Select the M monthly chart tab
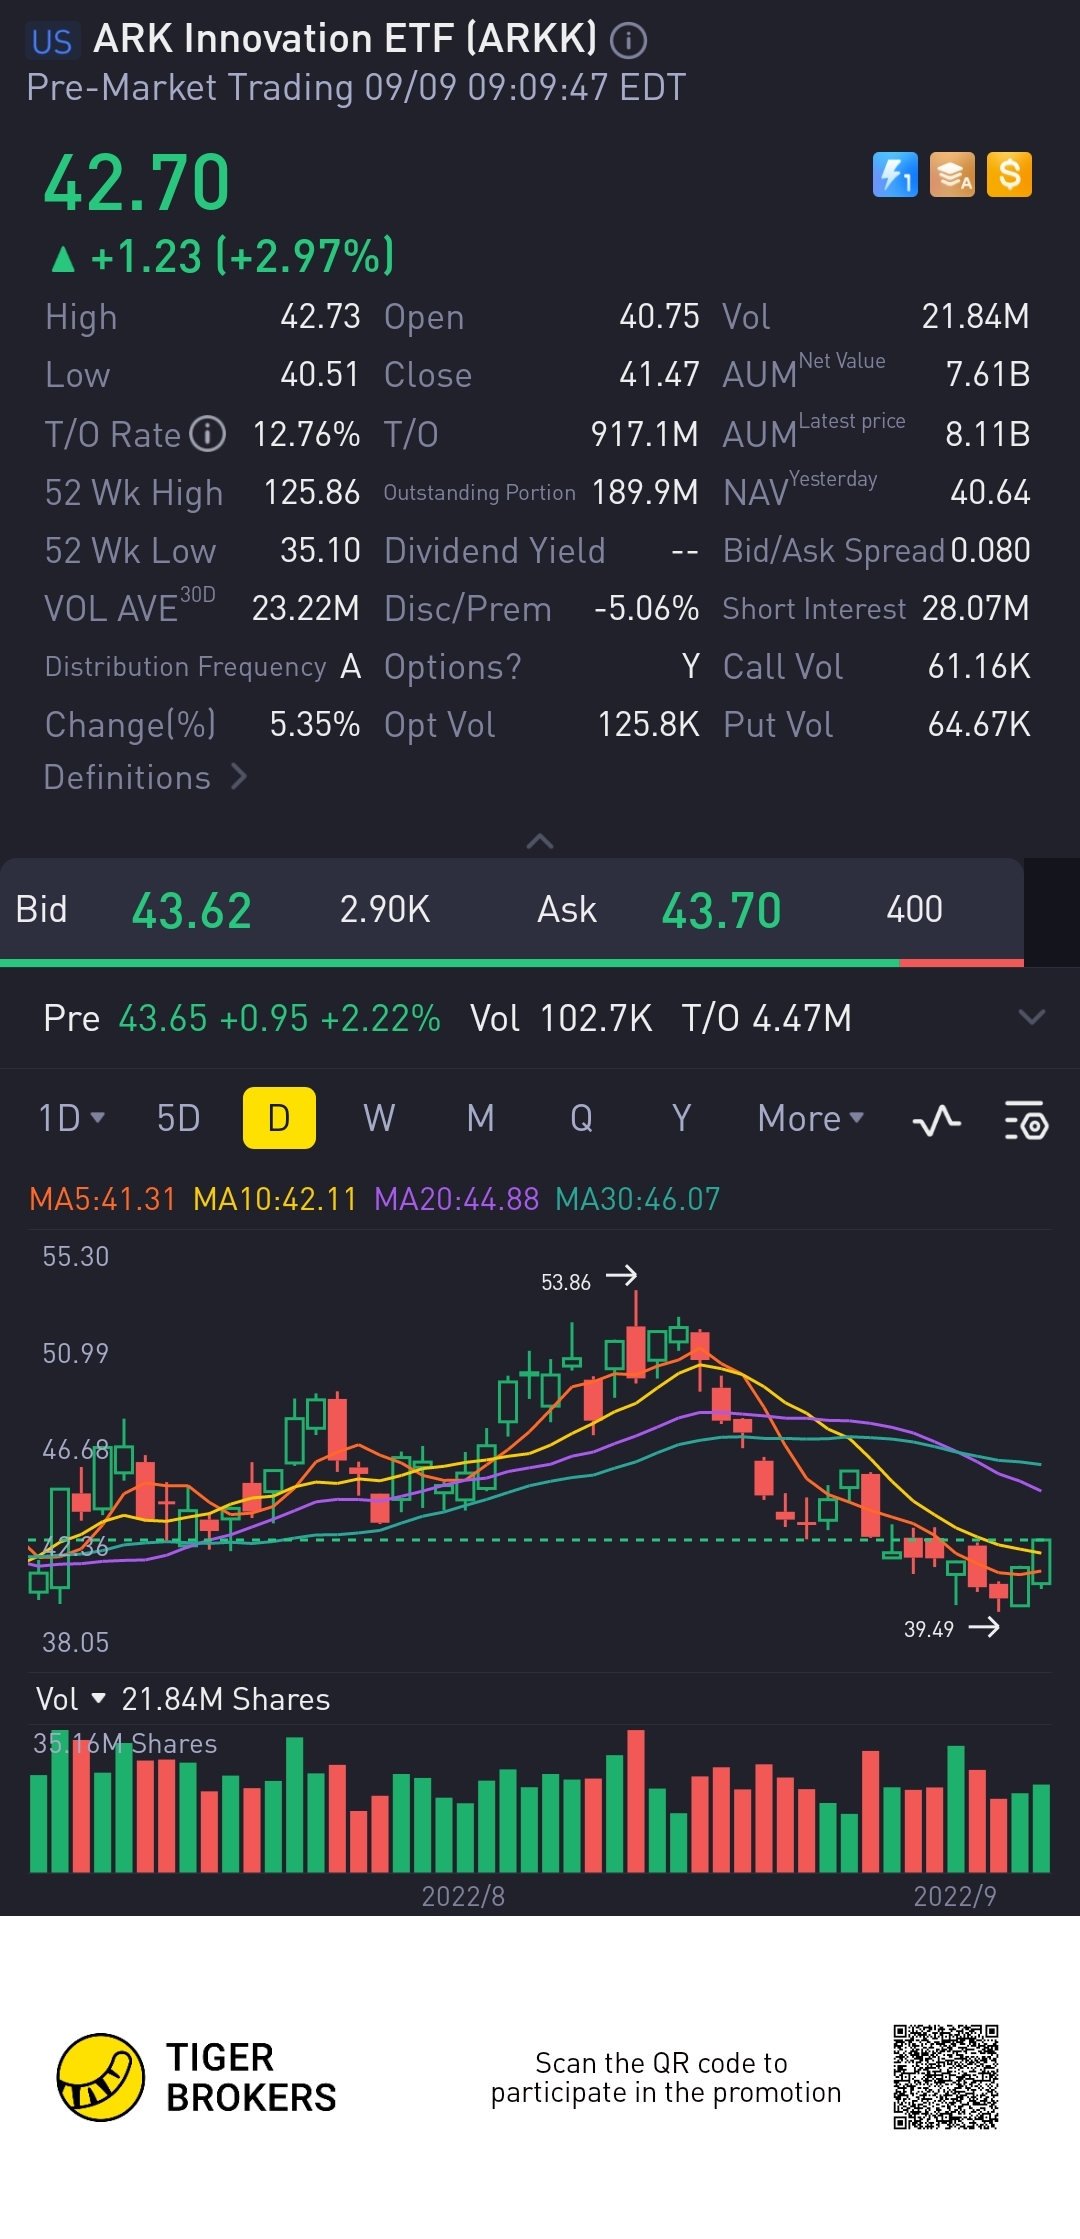Image resolution: width=1080 pixels, height=2239 pixels. pyautogui.click(x=480, y=1118)
